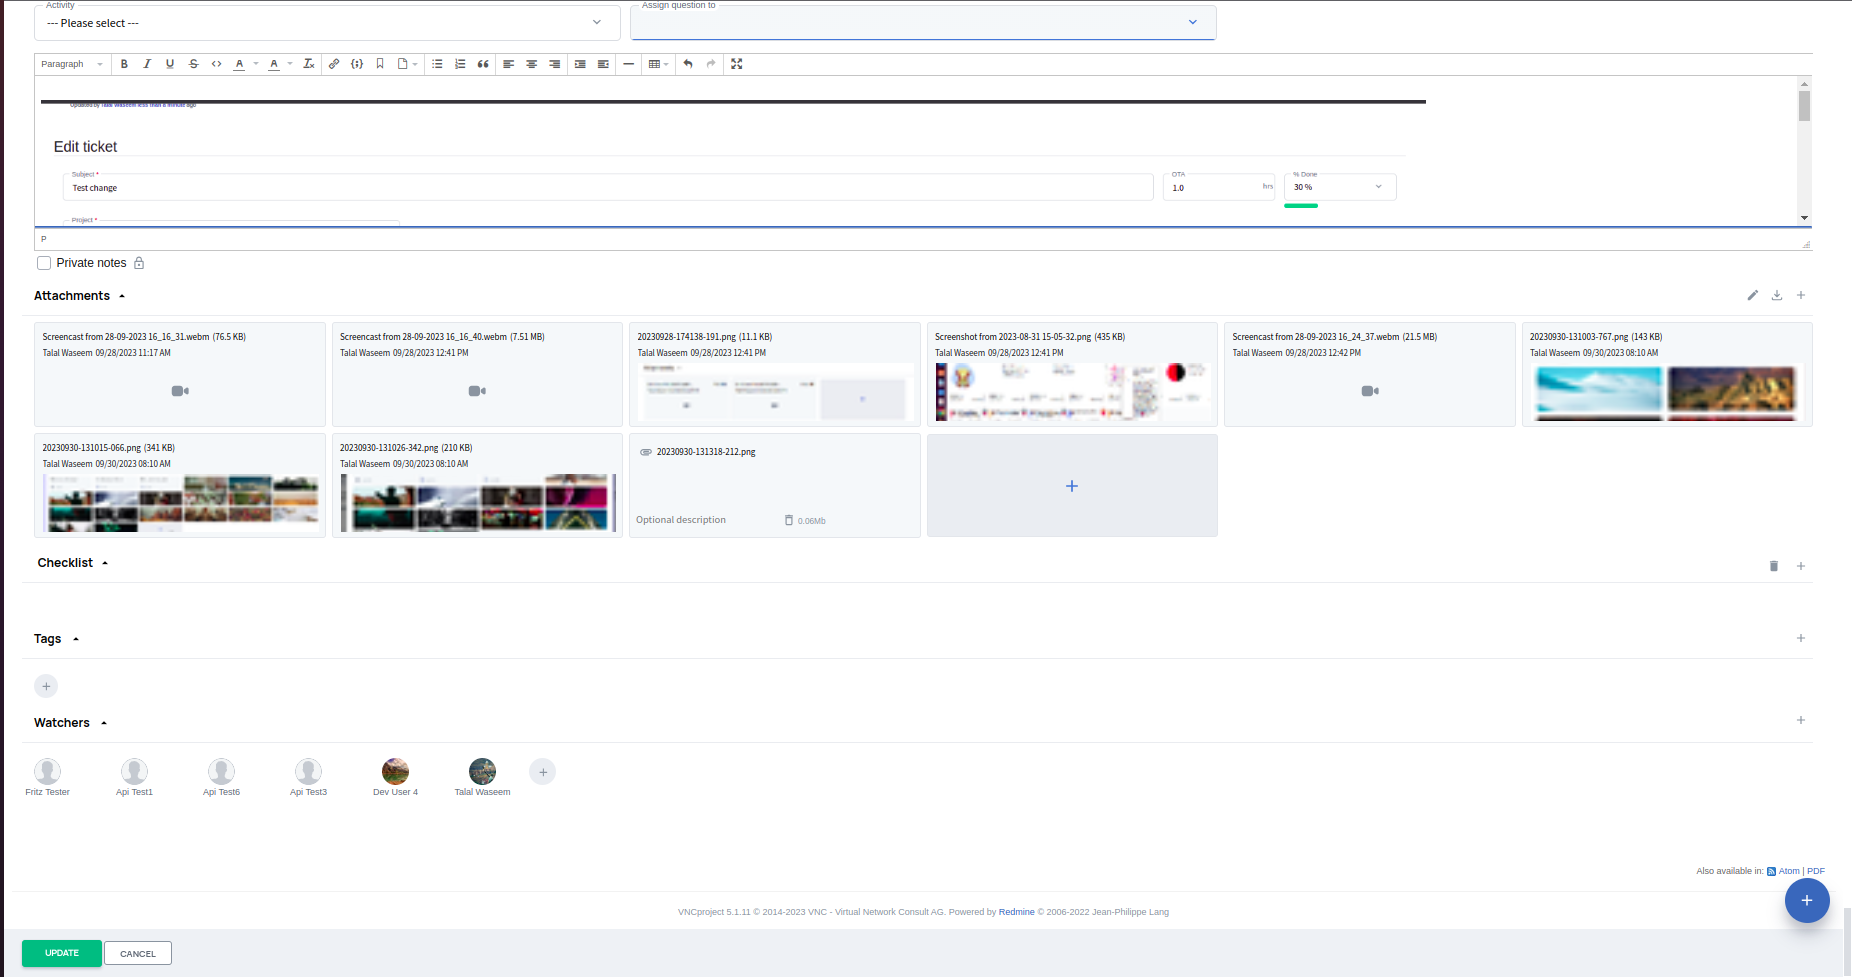The width and height of the screenshot is (1852, 977).
Task: Enter fullscreen mode in the editor
Action: 737,64
